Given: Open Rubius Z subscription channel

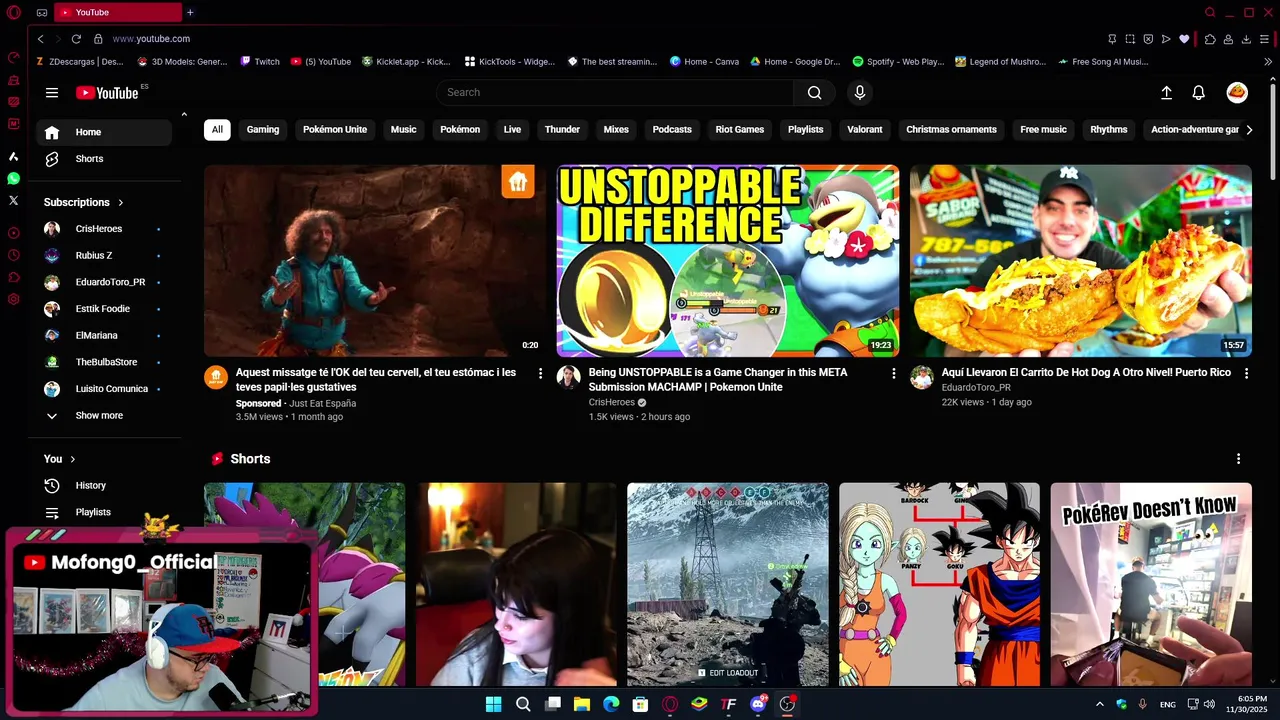Looking at the screenshot, I should 104,256.
